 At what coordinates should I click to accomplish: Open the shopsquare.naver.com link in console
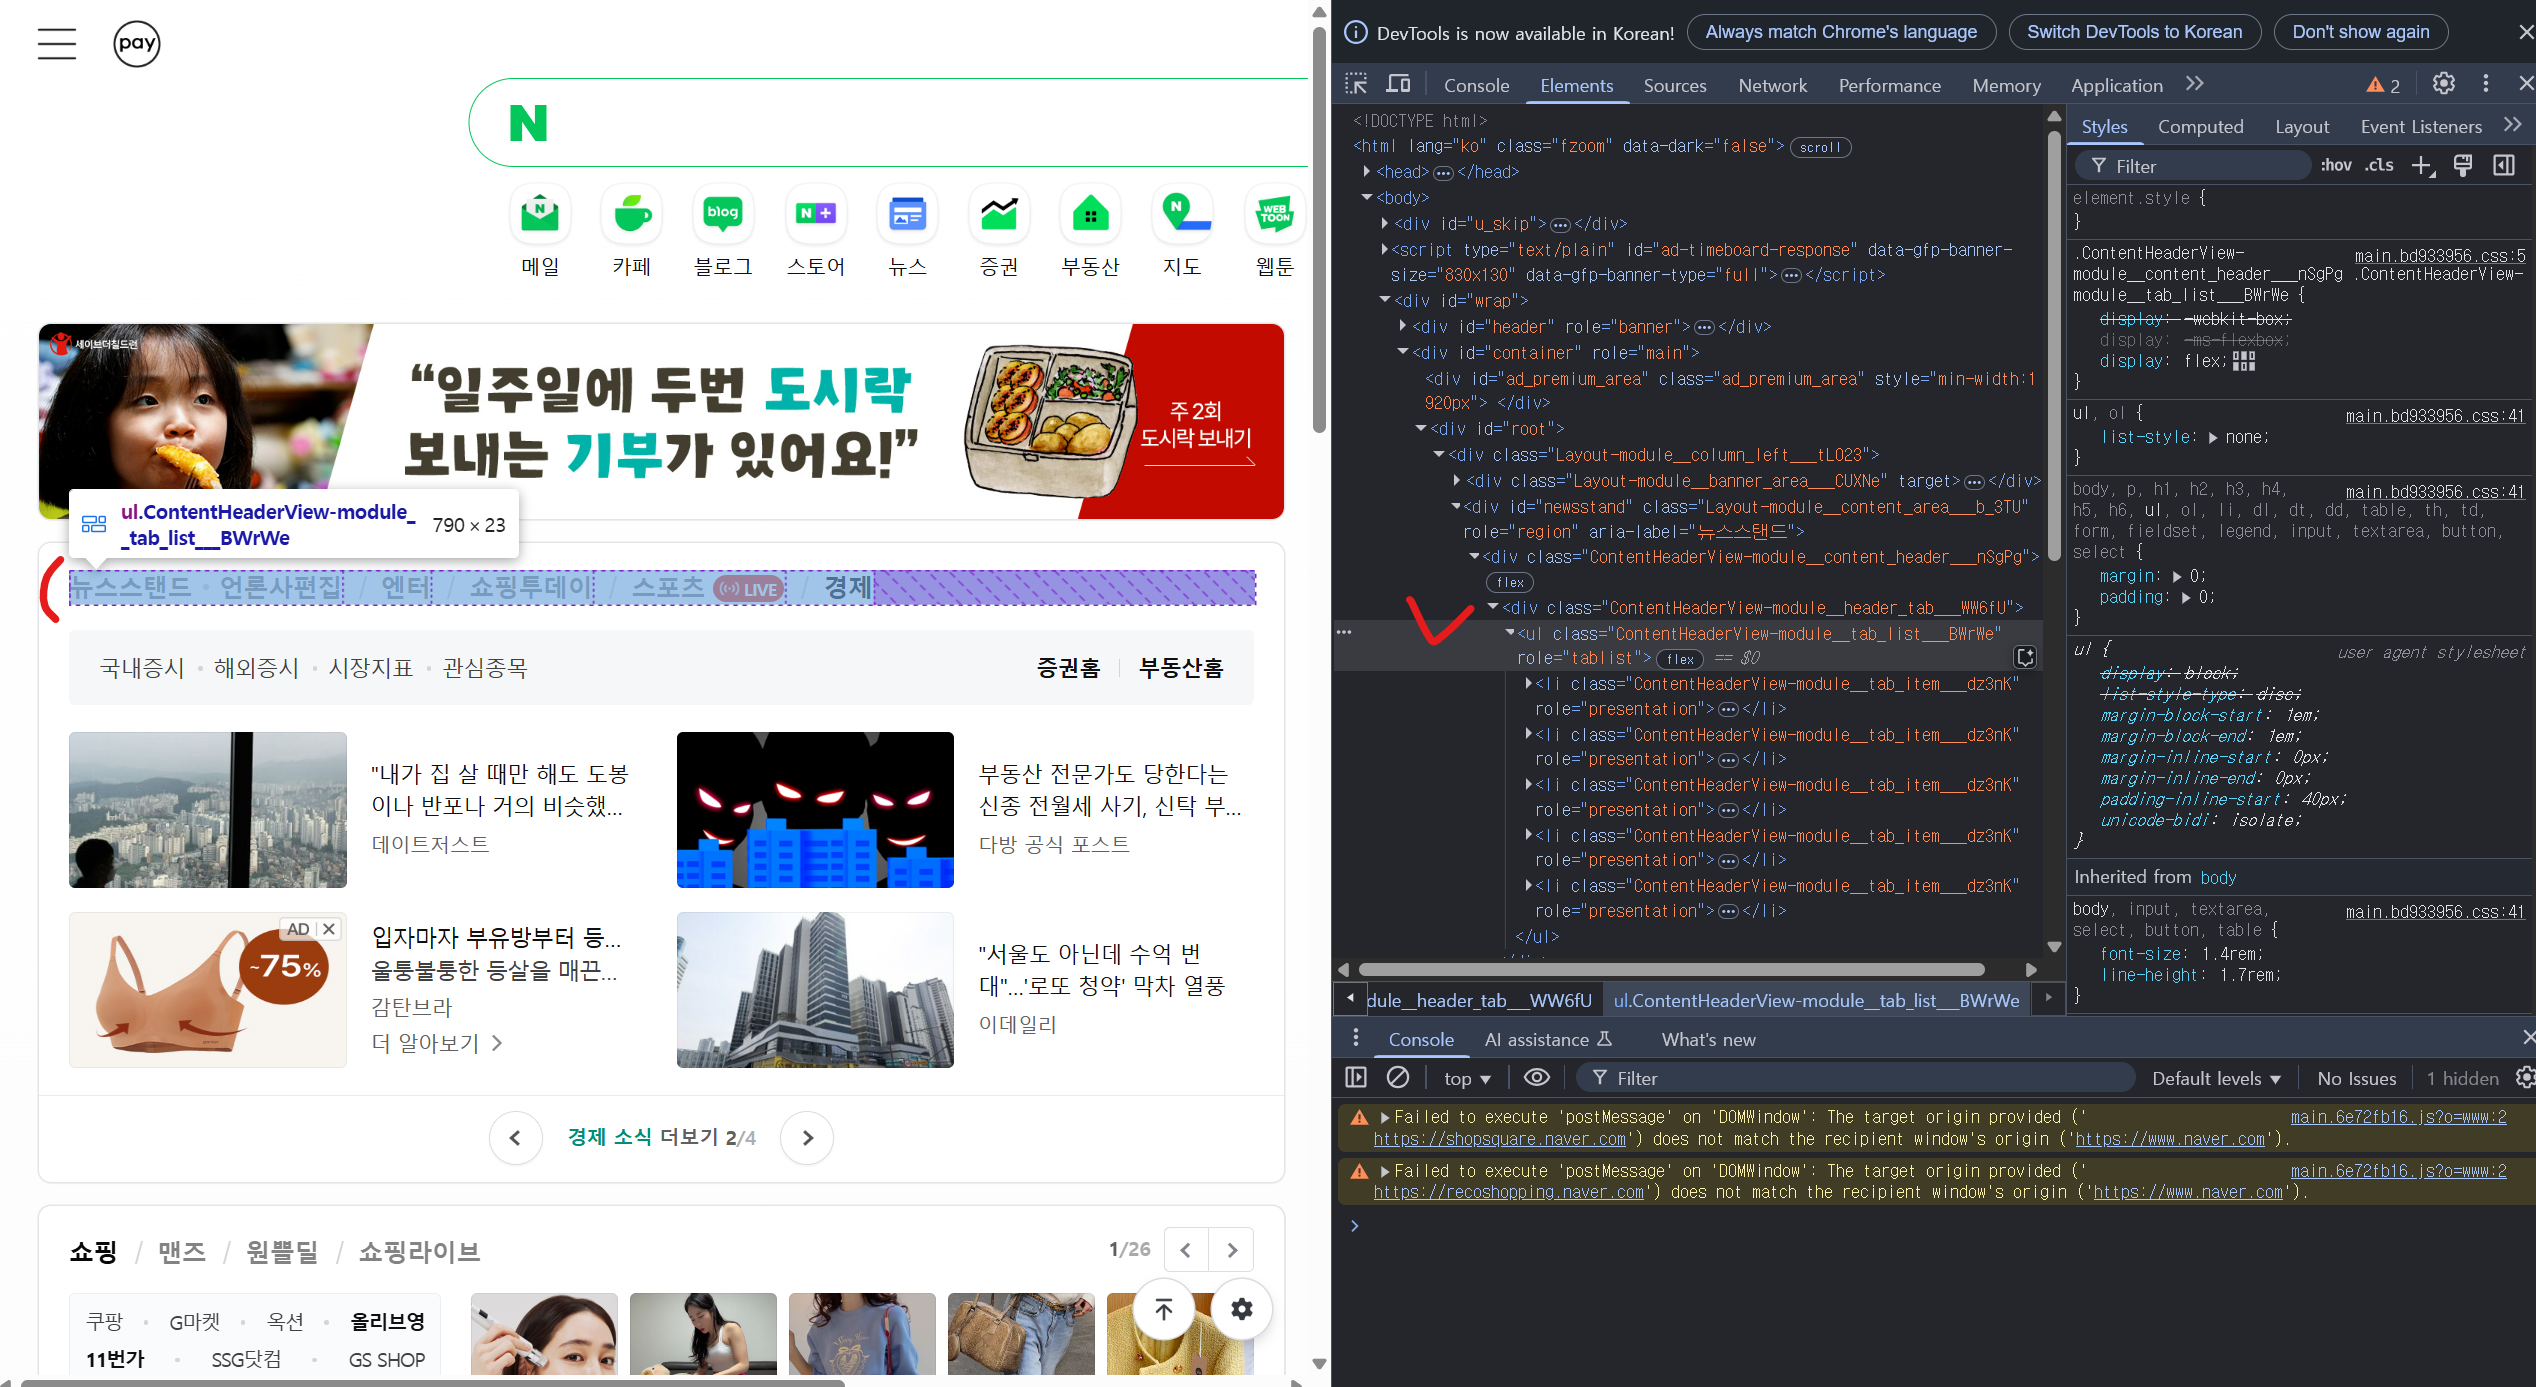(1500, 1139)
